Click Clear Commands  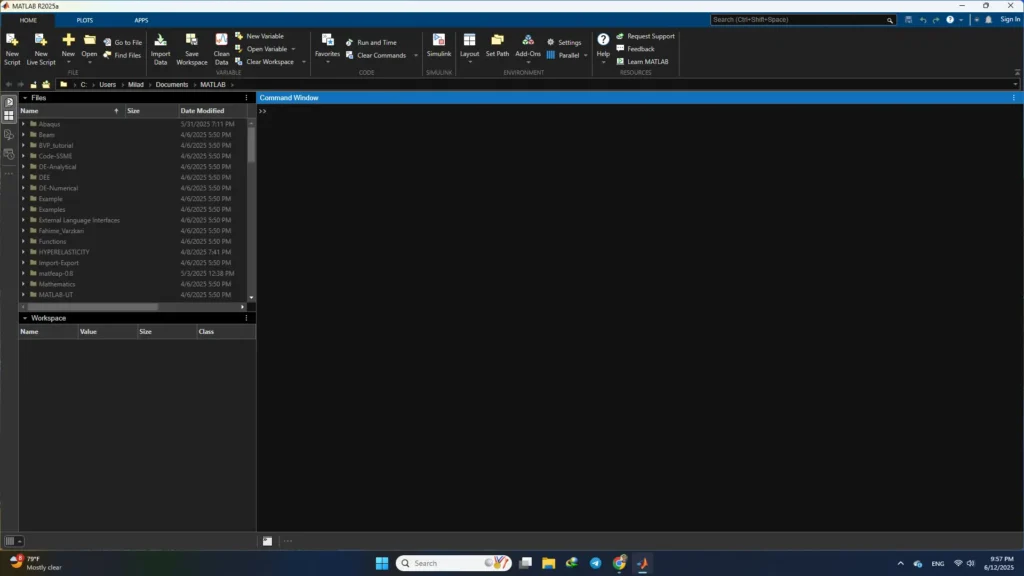[x=376, y=56]
